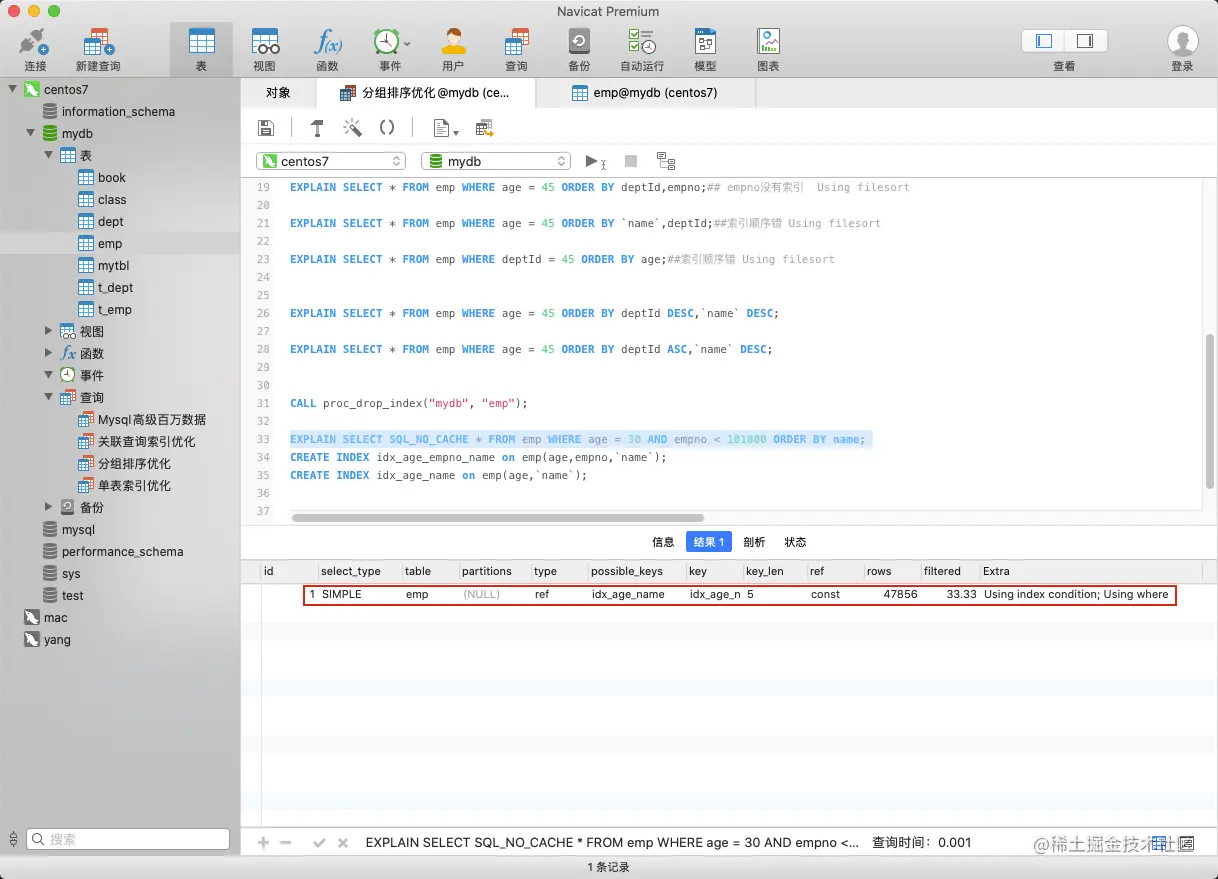1218x879 pixels.
Task: Open the mydb database dropdown
Action: (496, 161)
